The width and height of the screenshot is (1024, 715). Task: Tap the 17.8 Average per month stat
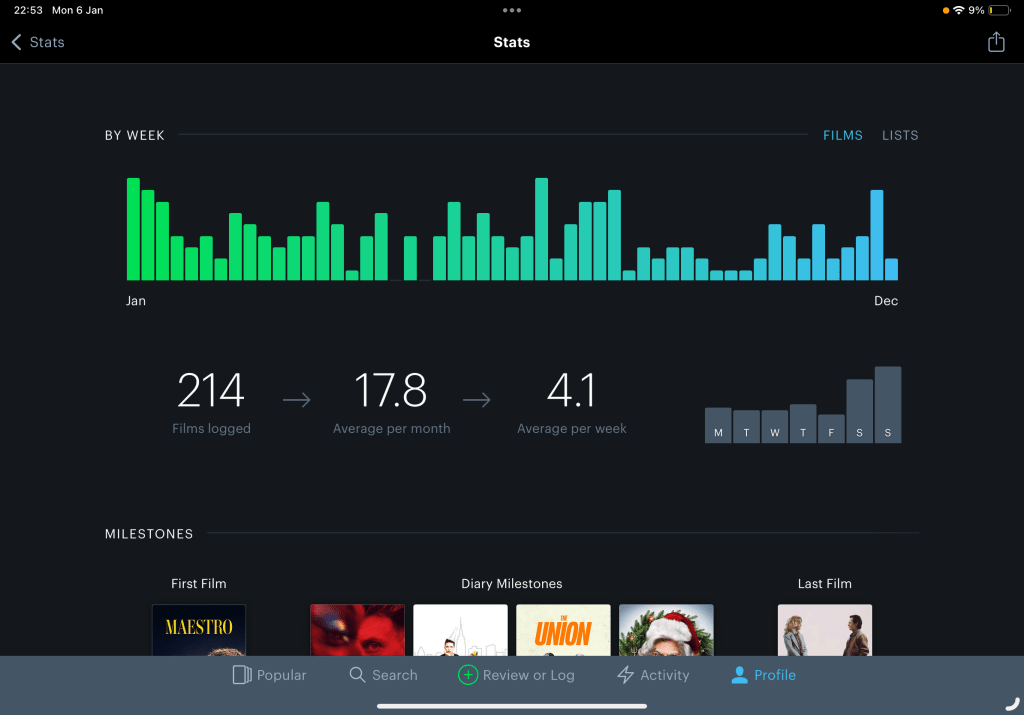[391, 391]
